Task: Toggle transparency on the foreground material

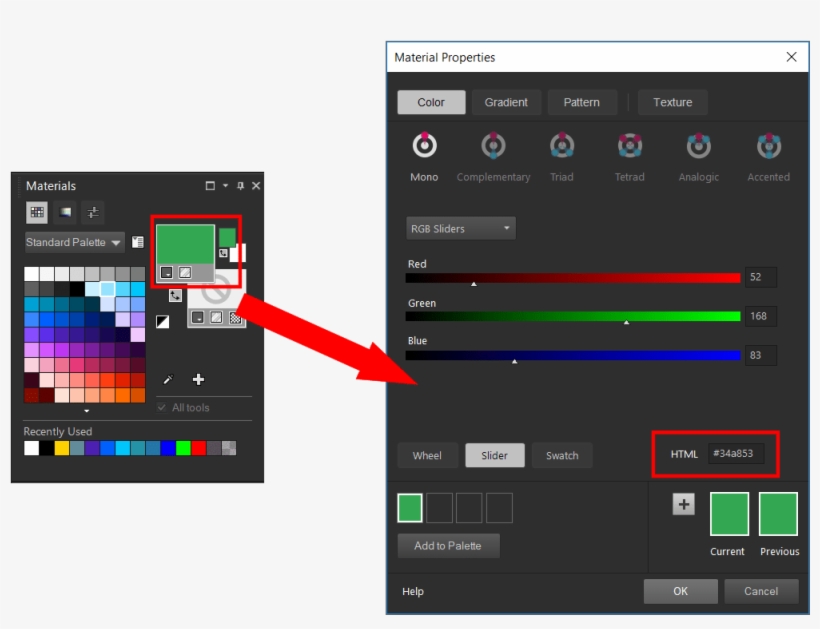Action: tap(185, 272)
